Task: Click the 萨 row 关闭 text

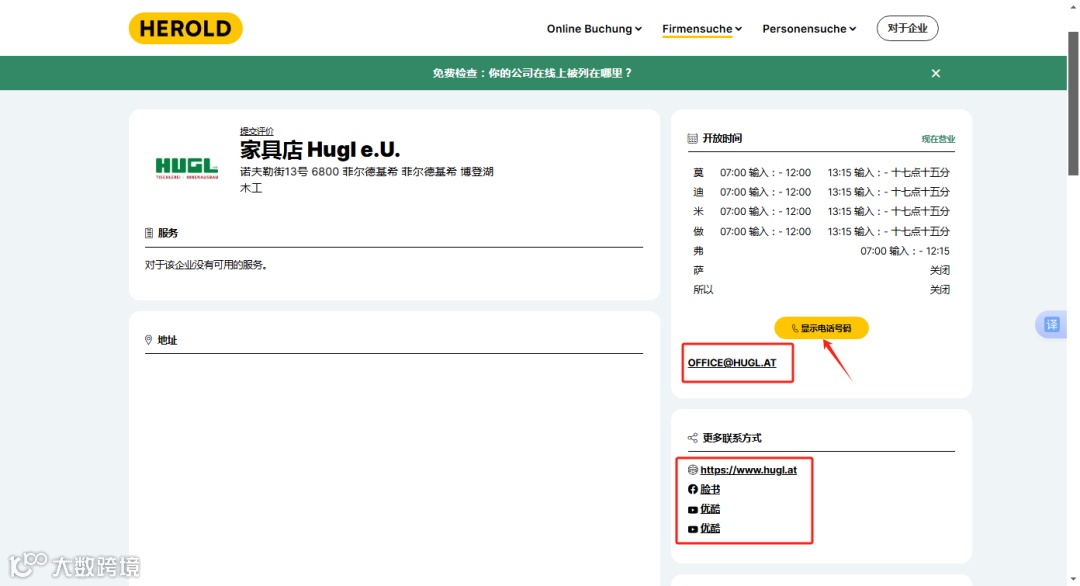Action: coord(939,270)
